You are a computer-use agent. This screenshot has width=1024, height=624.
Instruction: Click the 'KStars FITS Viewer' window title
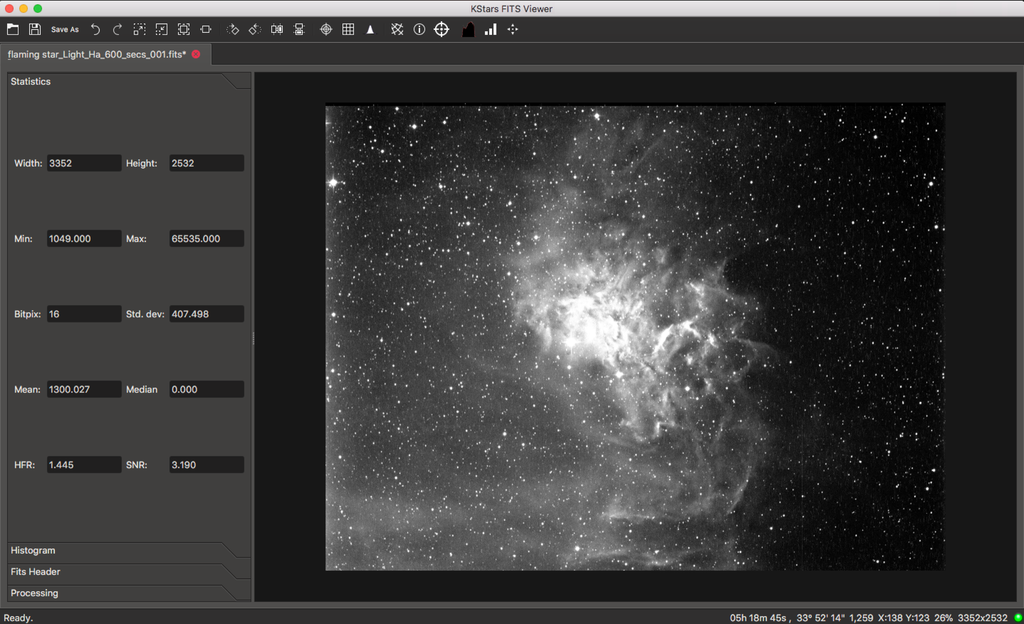click(x=511, y=8)
